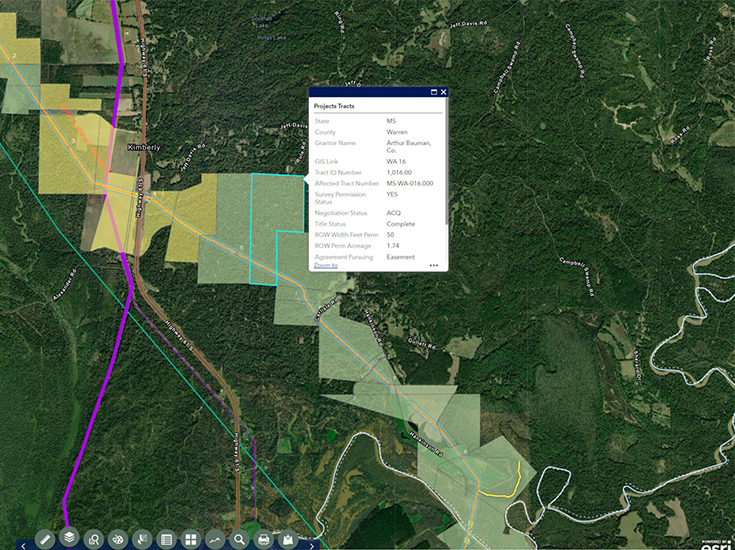Open the select features widget
The height and width of the screenshot is (550, 735).
click(x=142, y=539)
